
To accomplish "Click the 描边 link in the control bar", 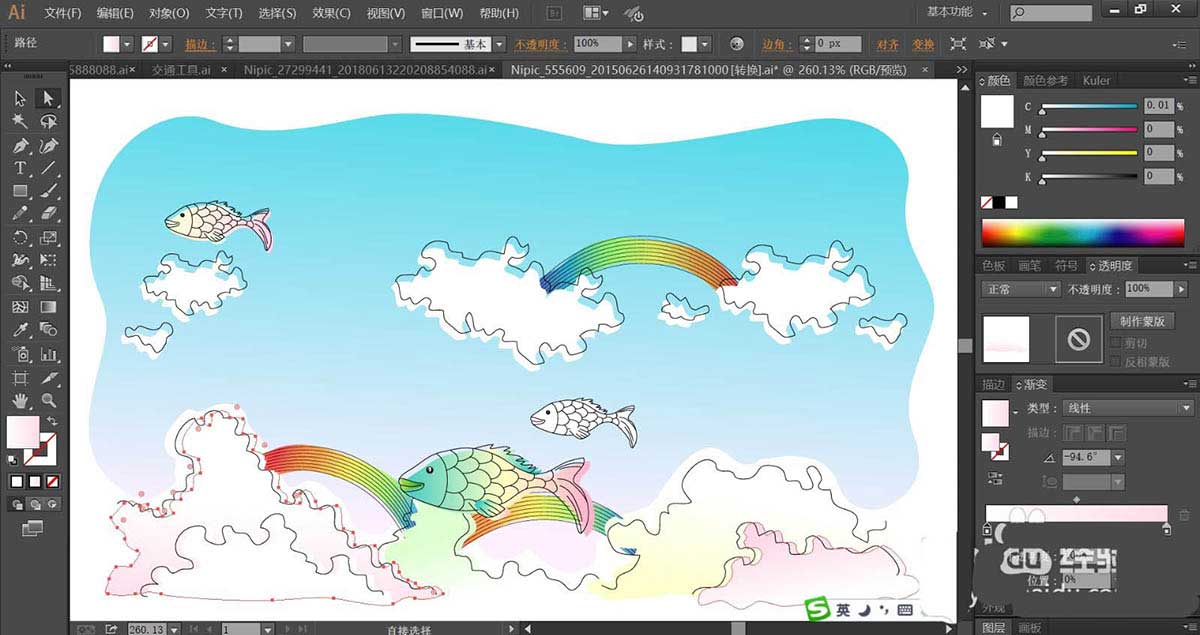I will pyautogui.click(x=198, y=44).
